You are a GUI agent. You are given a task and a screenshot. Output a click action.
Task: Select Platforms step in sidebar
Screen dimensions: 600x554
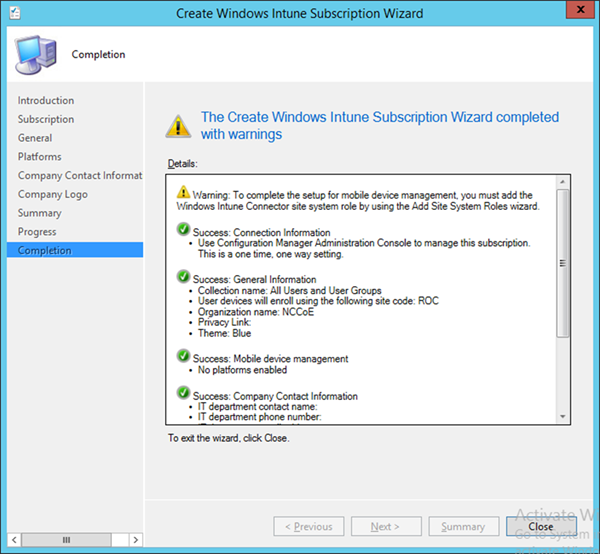[x=39, y=156]
